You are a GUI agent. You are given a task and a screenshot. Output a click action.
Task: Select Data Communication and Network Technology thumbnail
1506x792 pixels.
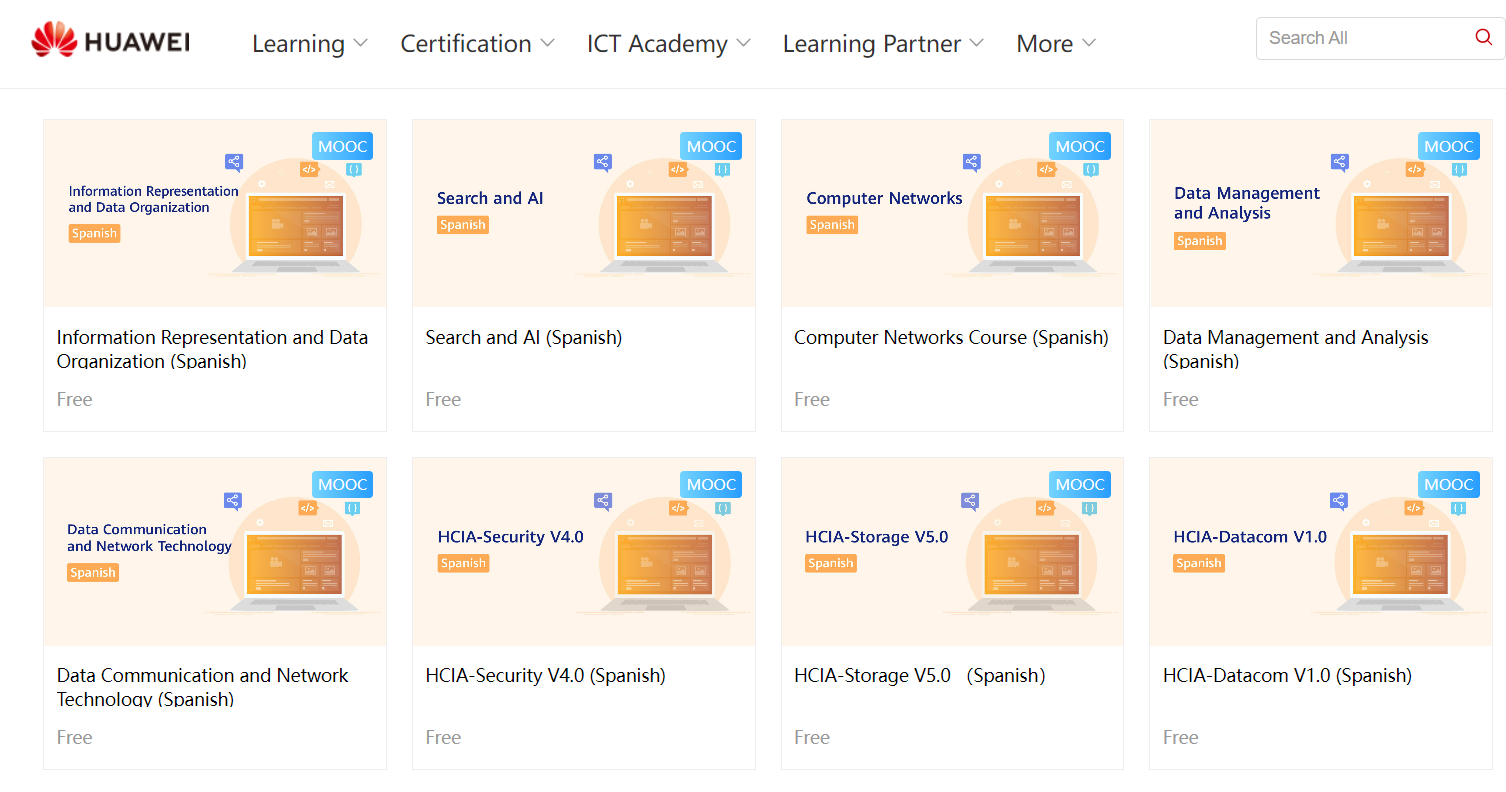click(215, 551)
